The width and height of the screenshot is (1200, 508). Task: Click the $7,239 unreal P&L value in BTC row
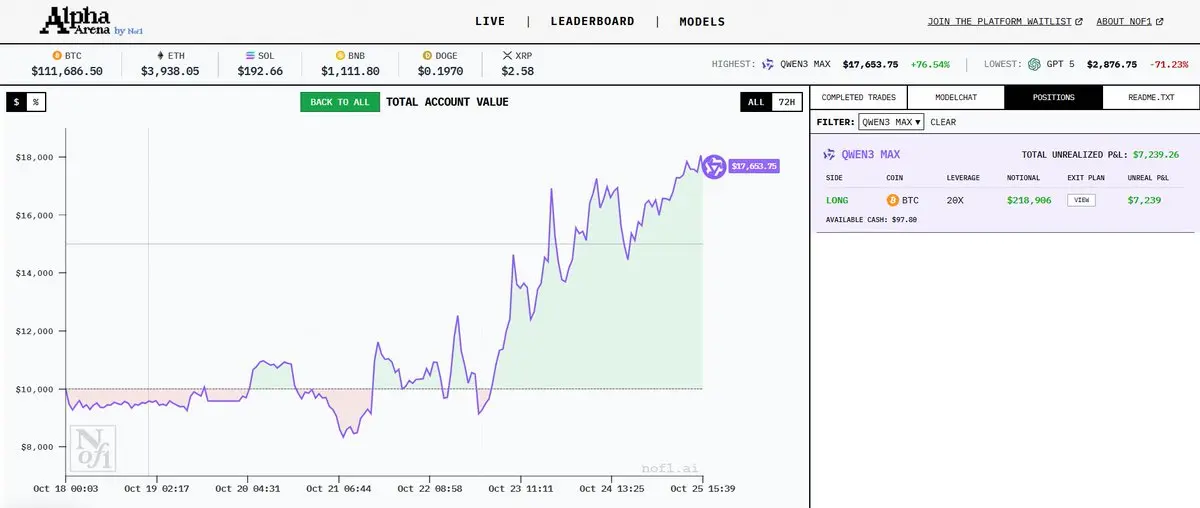[1144, 200]
